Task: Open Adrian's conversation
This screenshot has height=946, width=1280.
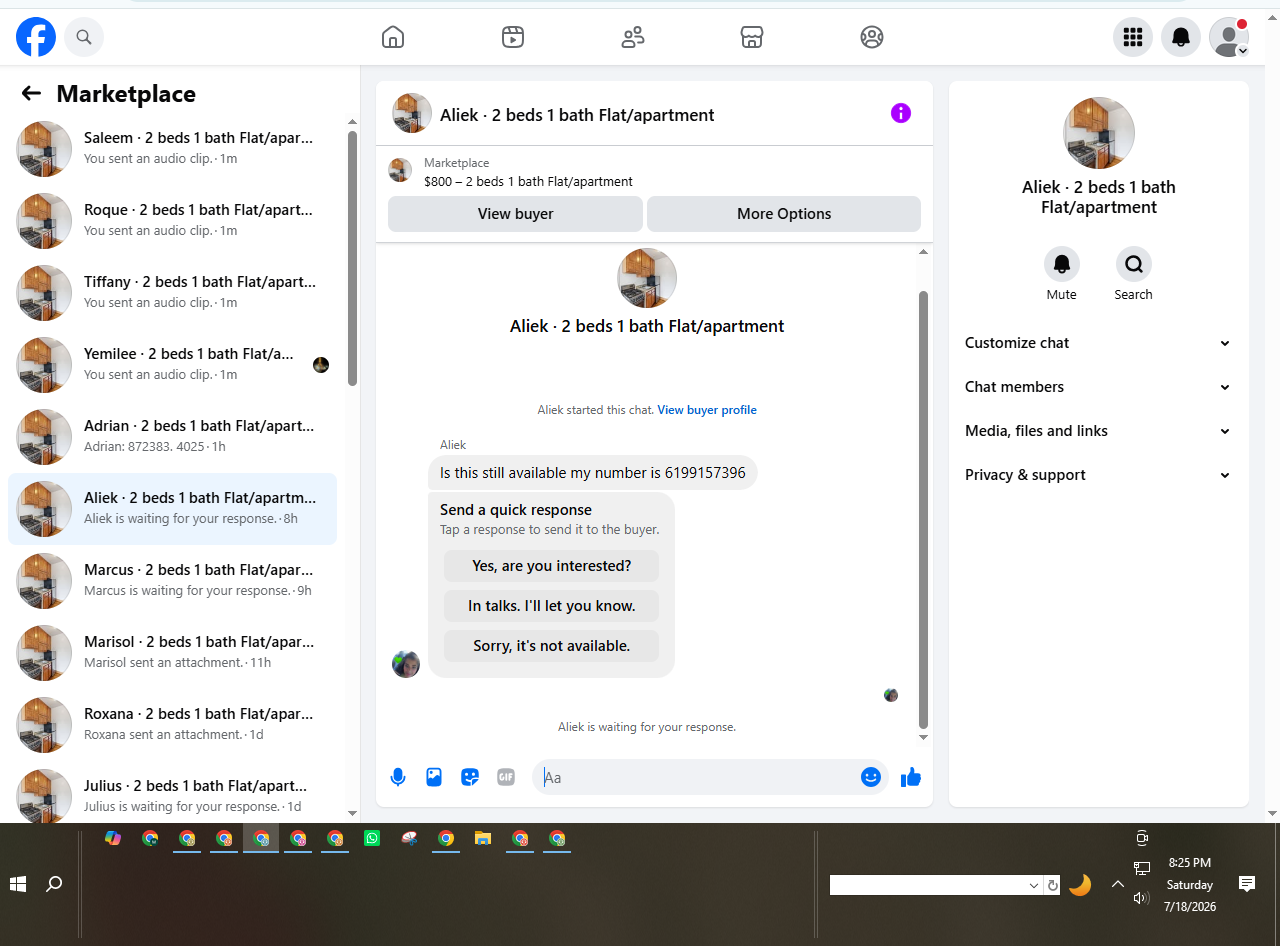Action: coord(172,437)
